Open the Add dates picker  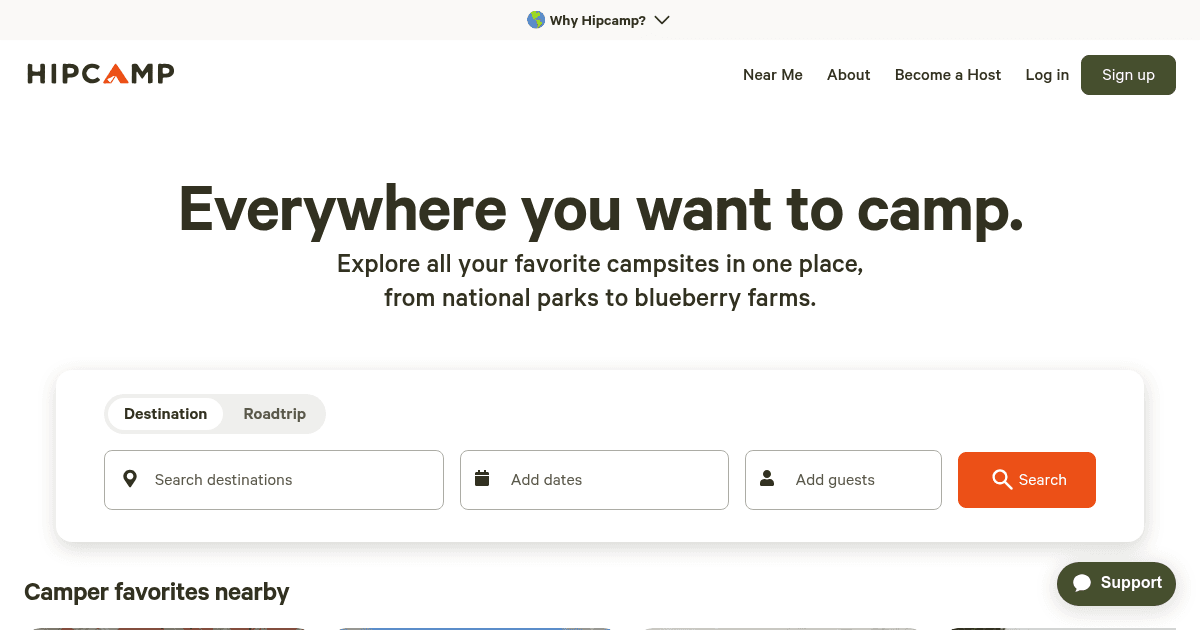pyautogui.click(x=594, y=479)
